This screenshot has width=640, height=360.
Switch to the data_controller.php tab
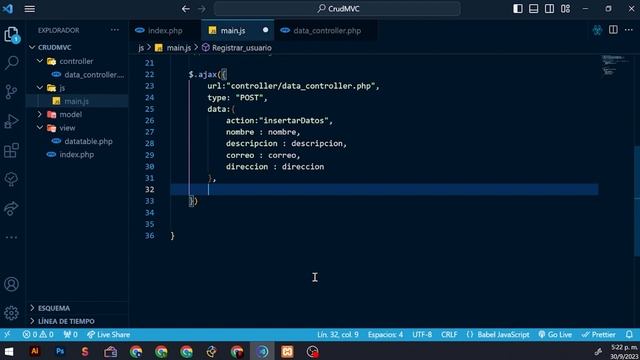pos(327,31)
